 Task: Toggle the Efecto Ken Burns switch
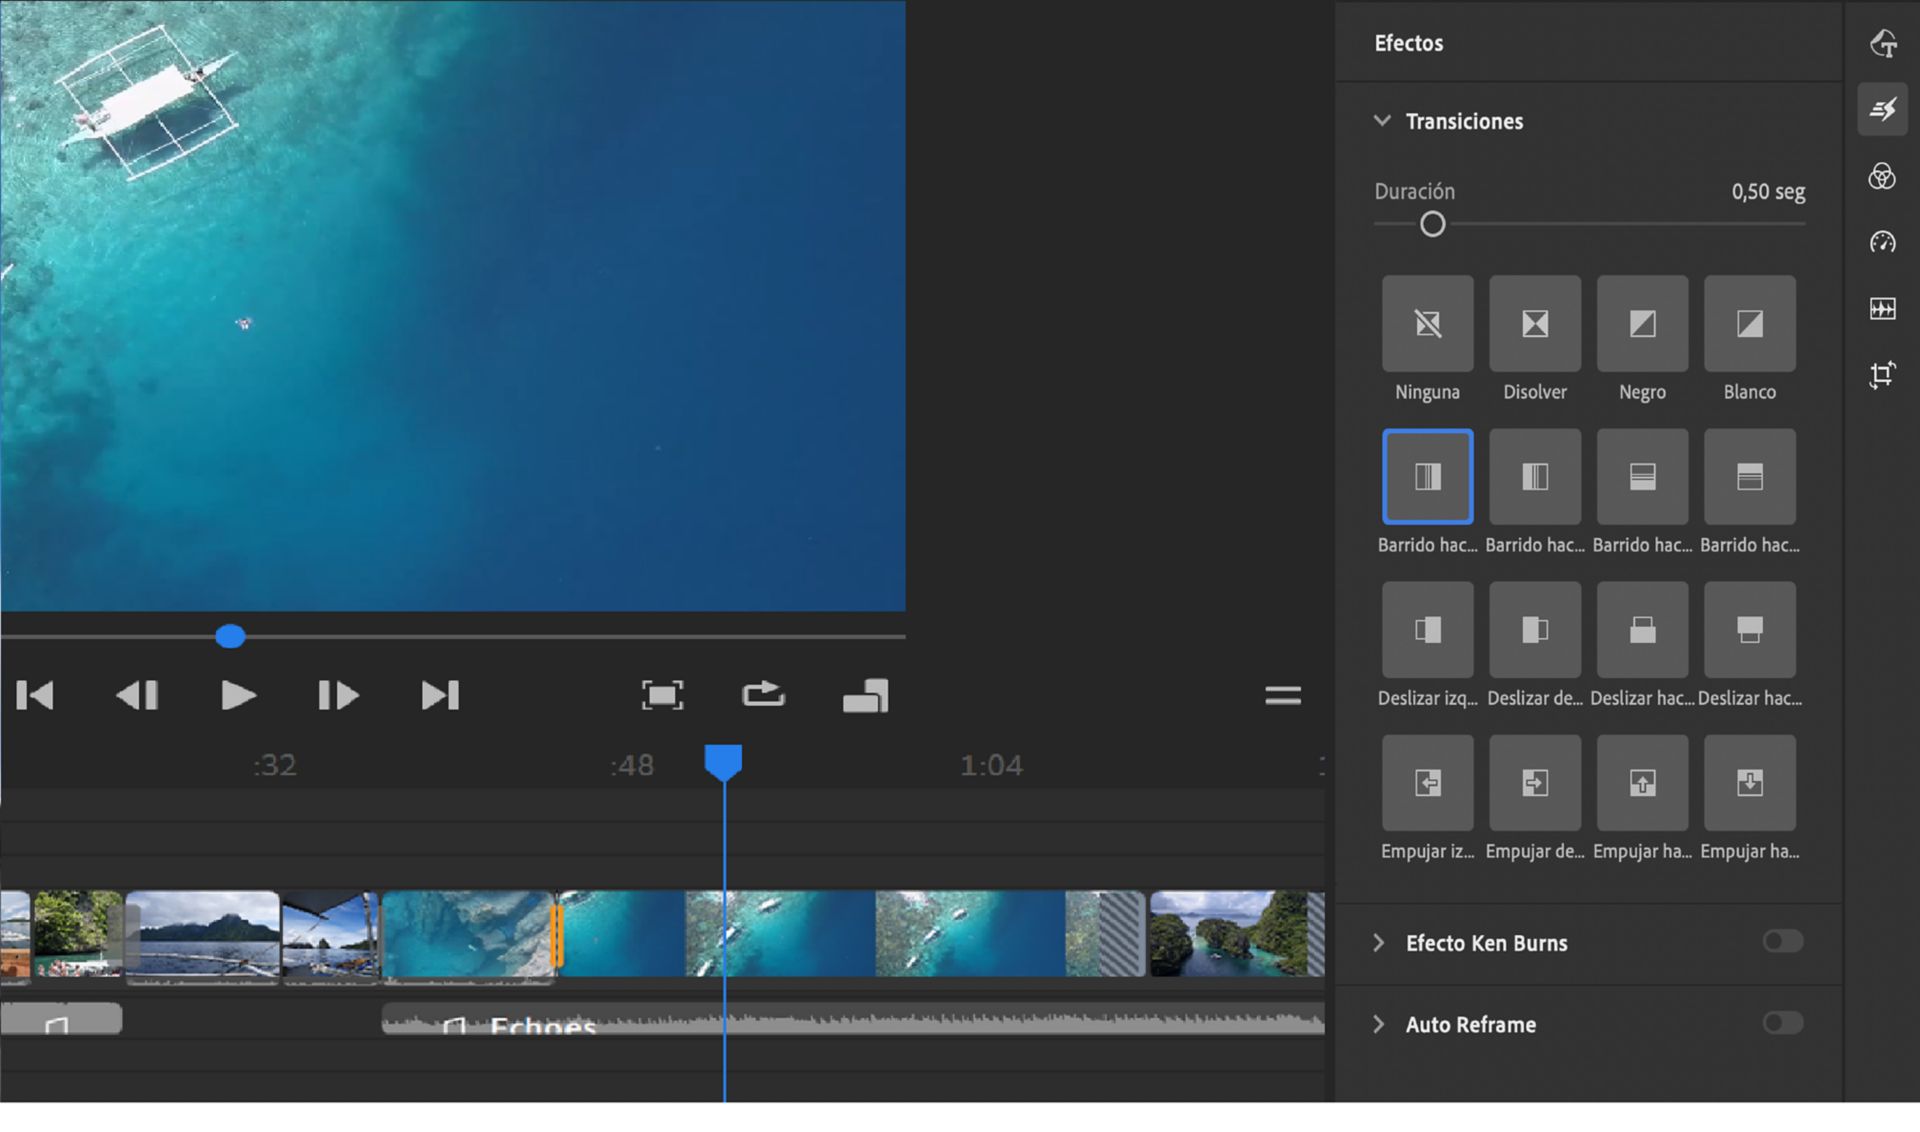(1782, 941)
